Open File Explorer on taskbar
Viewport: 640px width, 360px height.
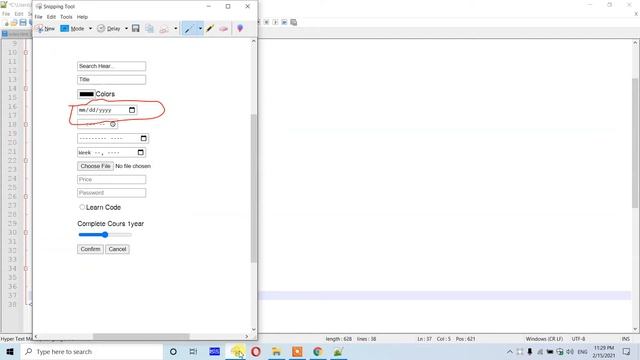point(276,351)
